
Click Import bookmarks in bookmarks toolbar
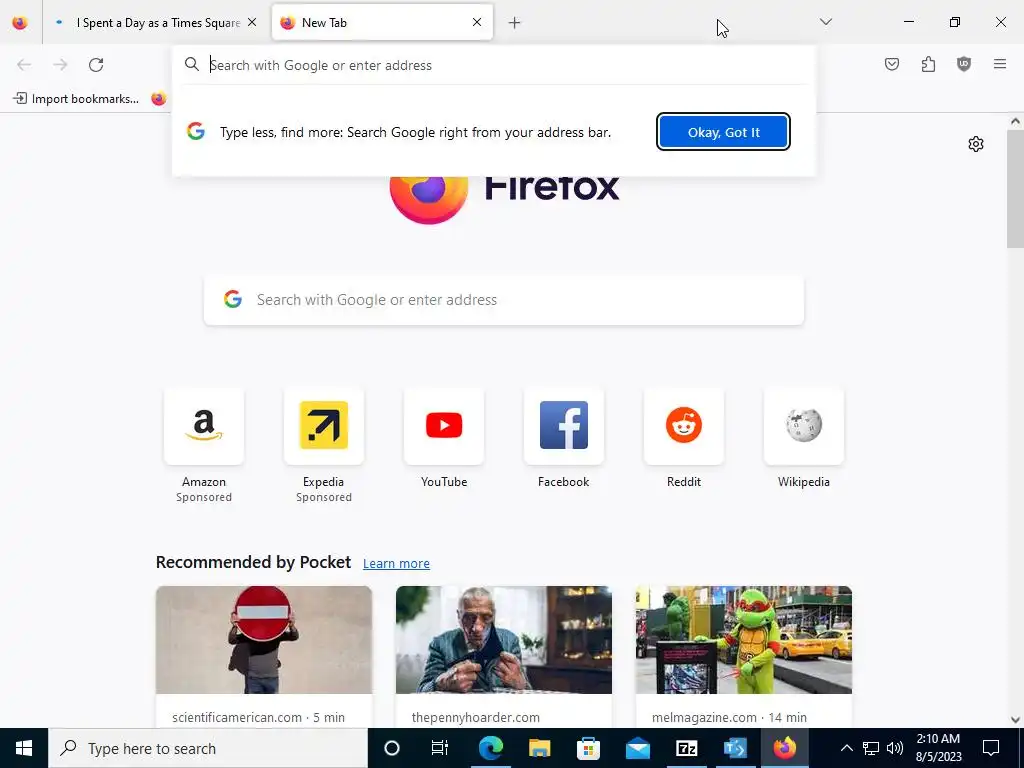point(76,99)
